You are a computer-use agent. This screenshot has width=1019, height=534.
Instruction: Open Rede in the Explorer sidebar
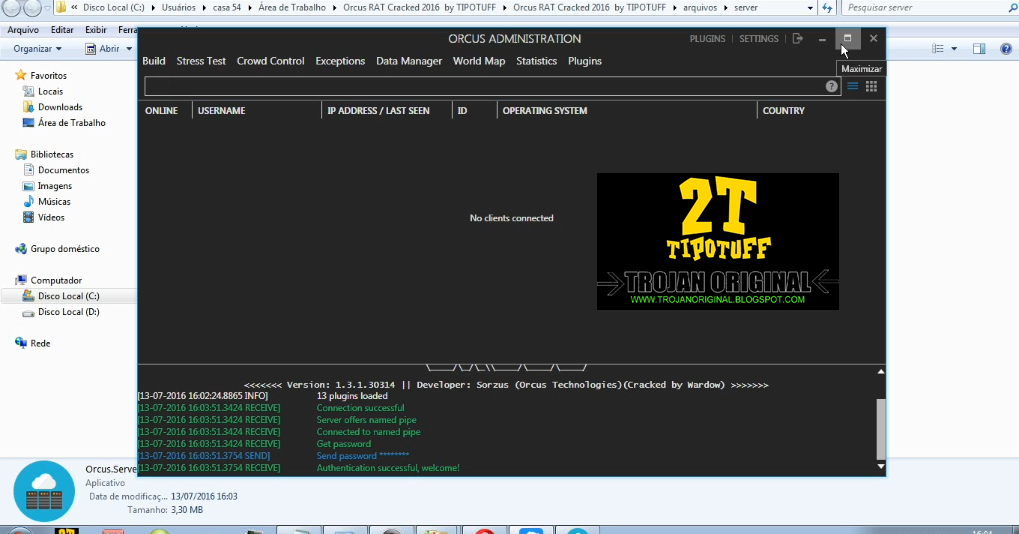tap(40, 343)
